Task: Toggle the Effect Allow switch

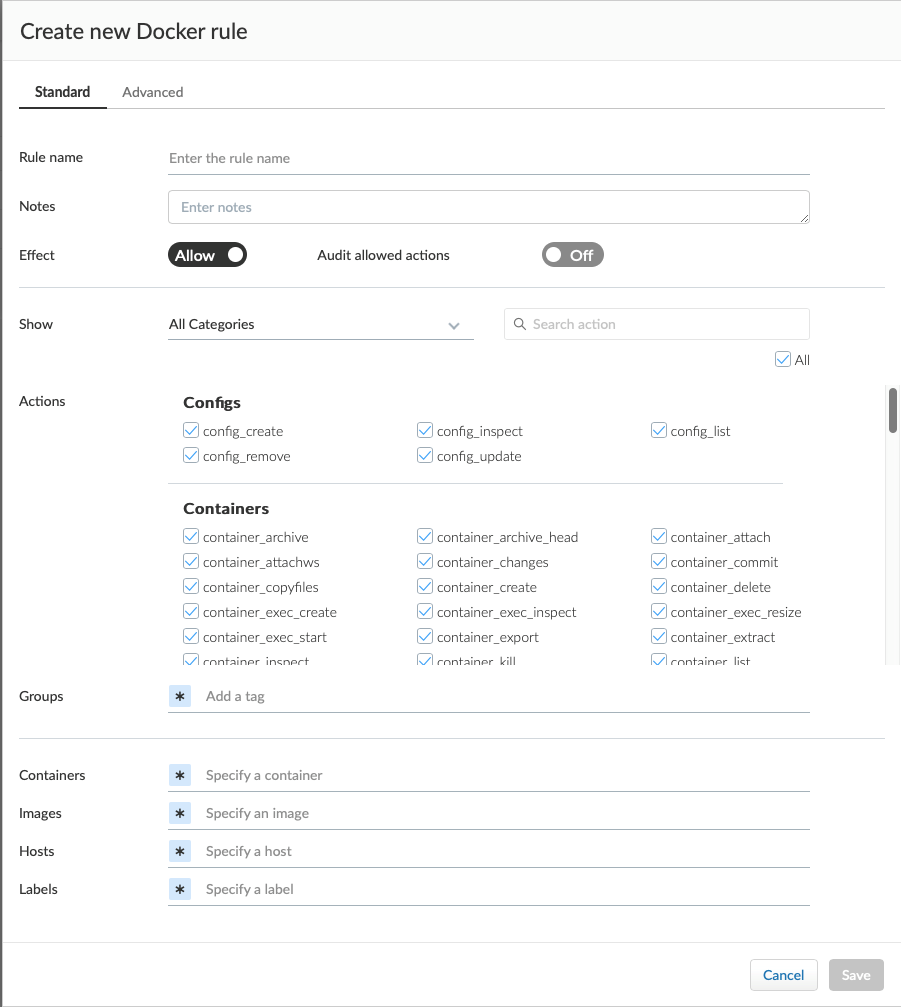Action: [207, 255]
